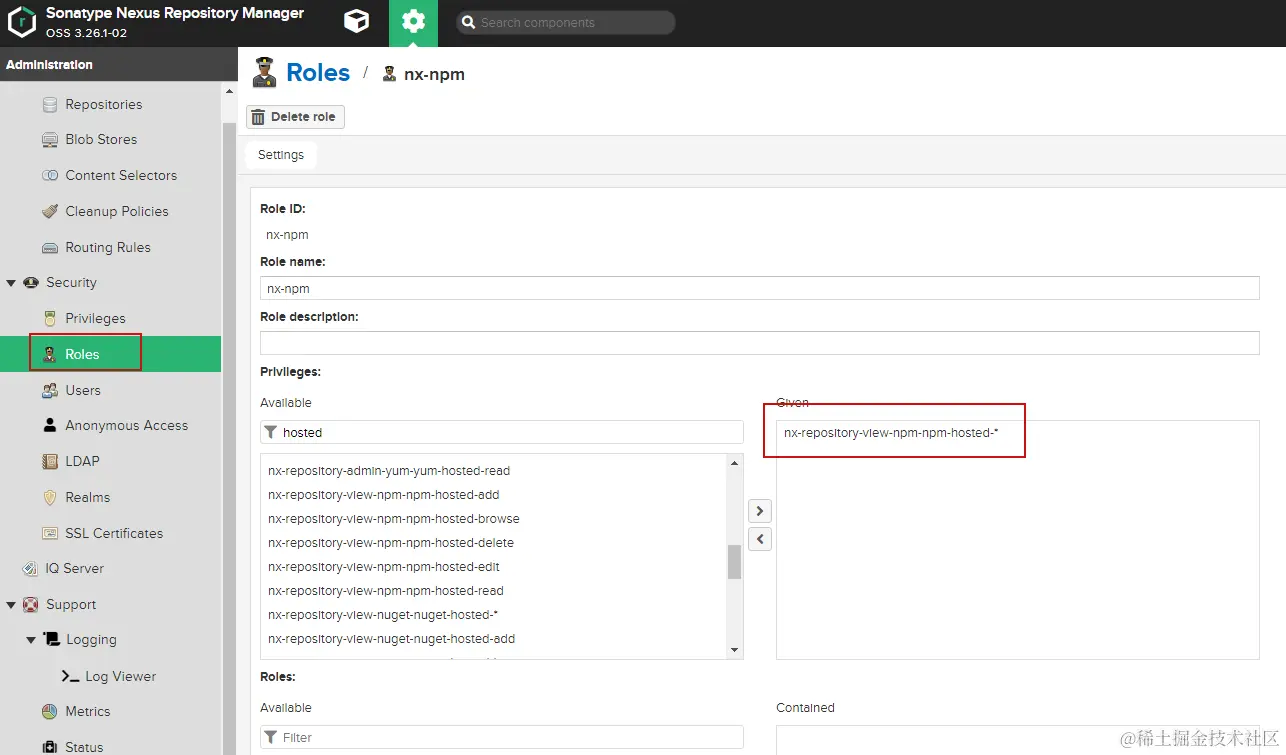Click the Sonatype Nexus logo icon

tap(22, 22)
